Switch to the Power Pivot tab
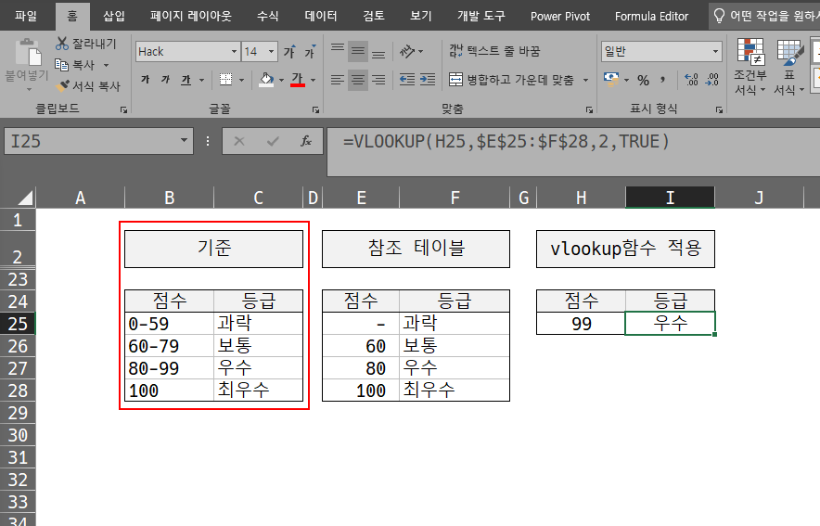The image size is (820, 526). pyautogui.click(x=560, y=16)
